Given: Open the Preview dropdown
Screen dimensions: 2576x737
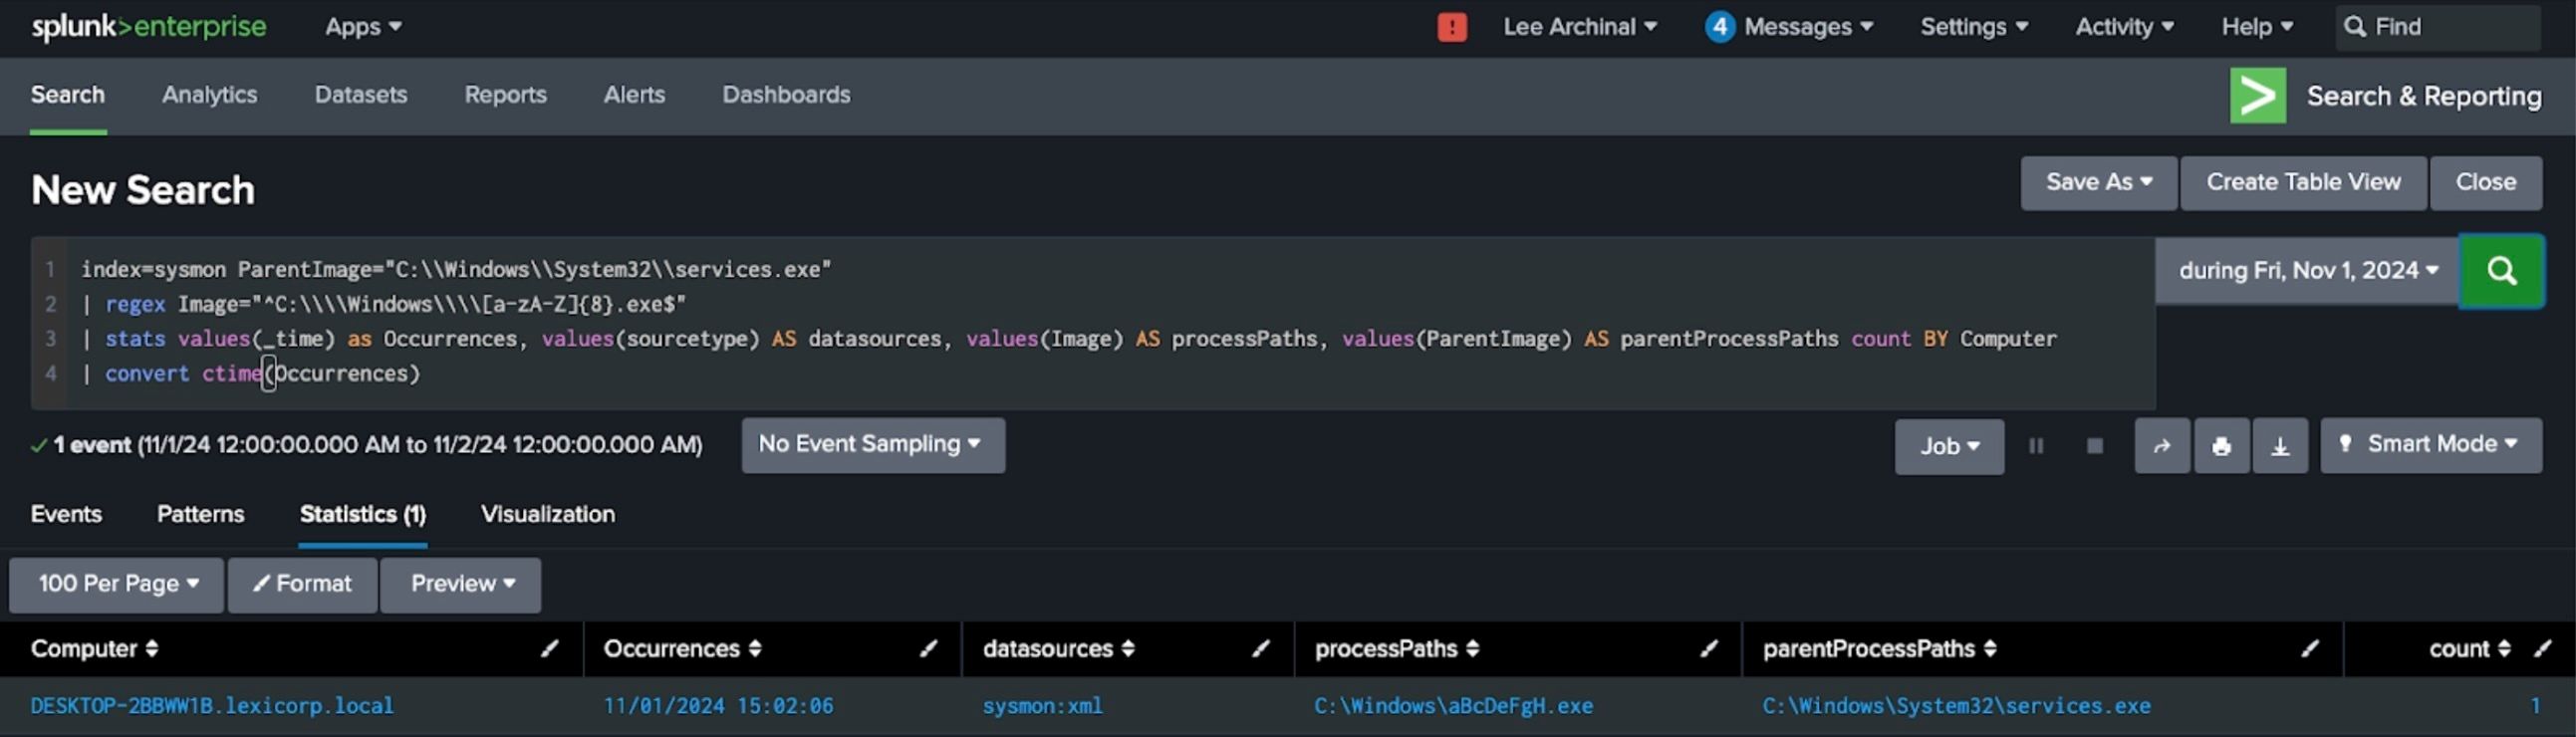Looking at the screenshot, I should click(x=461, y=585).
